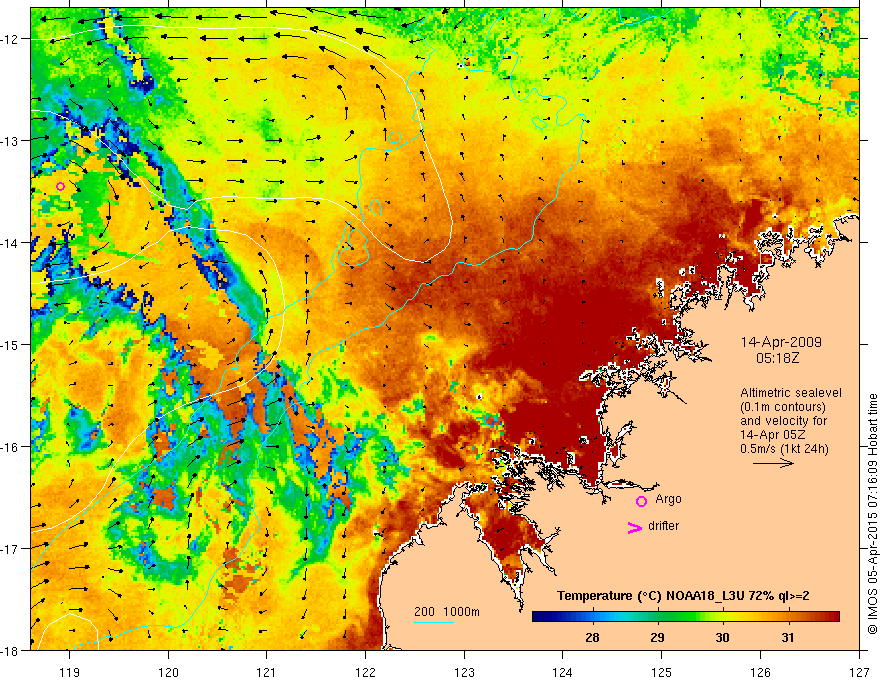Screen dimensions: 880x680
Task: Click the longitude axis label 120
Action: 168,672
